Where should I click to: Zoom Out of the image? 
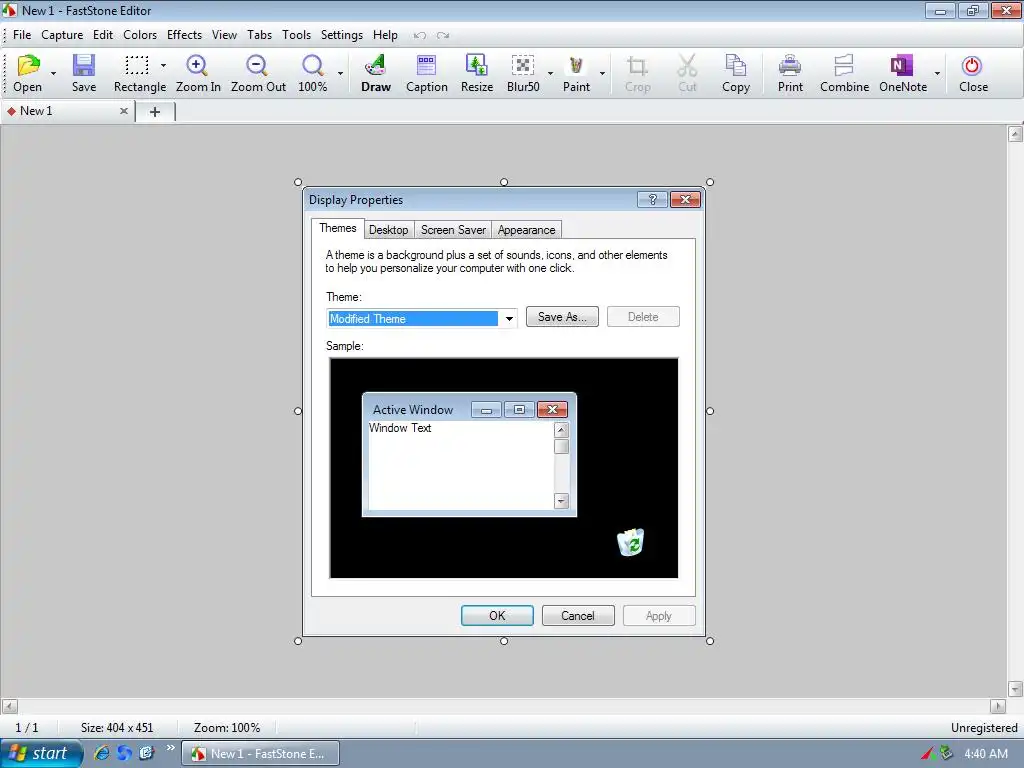click(x=258, y=73)
